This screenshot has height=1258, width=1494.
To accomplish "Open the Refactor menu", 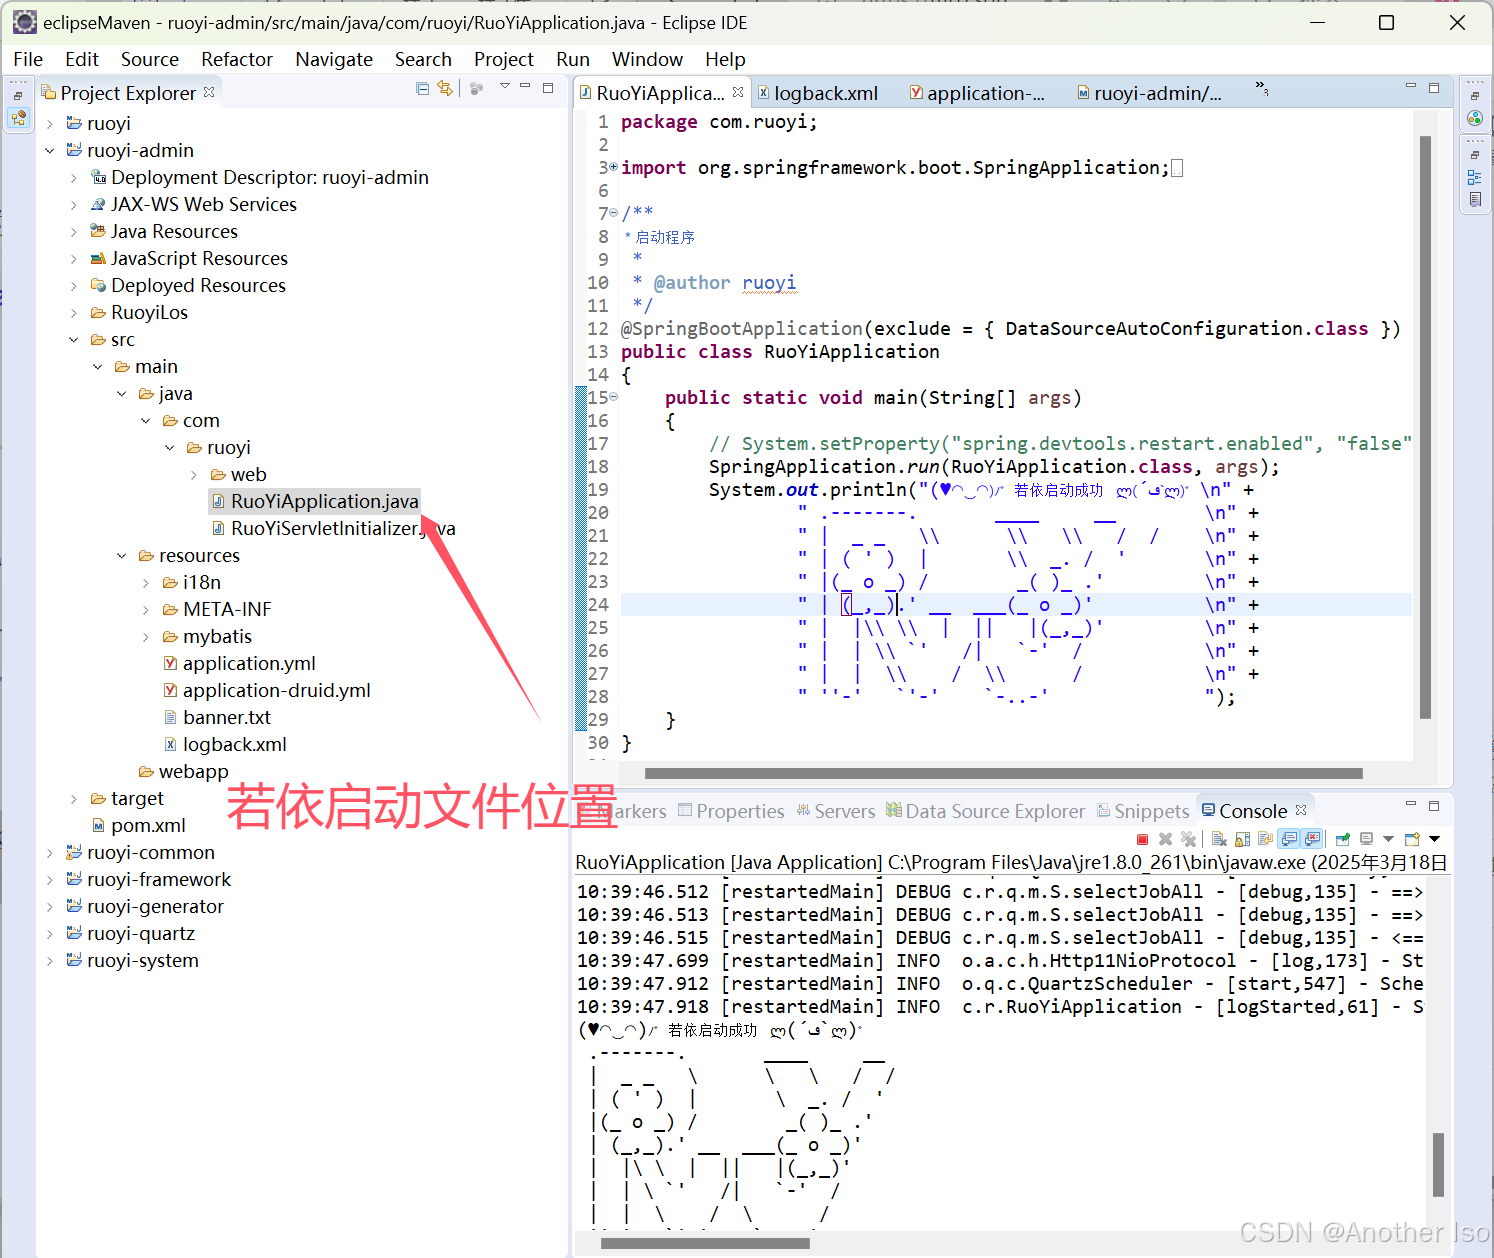I will click(x=237, y=59).
